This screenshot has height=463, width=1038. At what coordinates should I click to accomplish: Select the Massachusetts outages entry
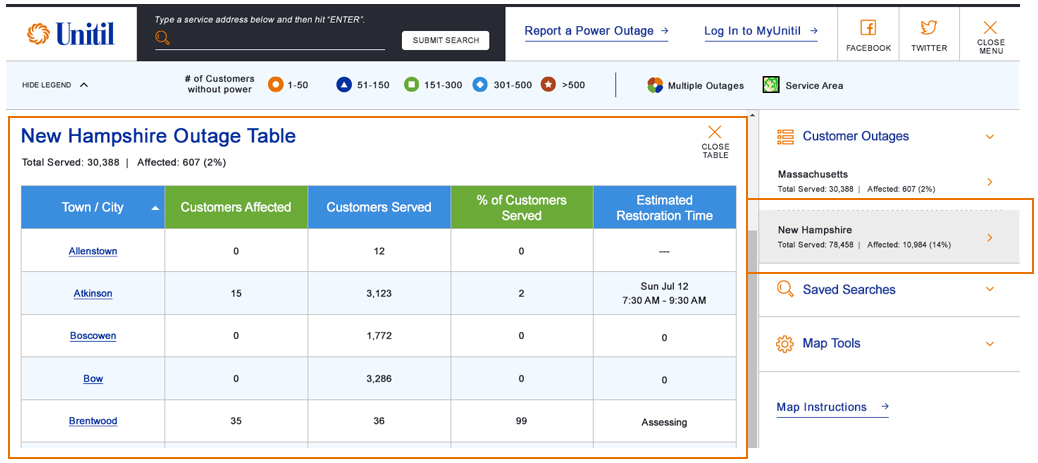(x=886, y=181)
